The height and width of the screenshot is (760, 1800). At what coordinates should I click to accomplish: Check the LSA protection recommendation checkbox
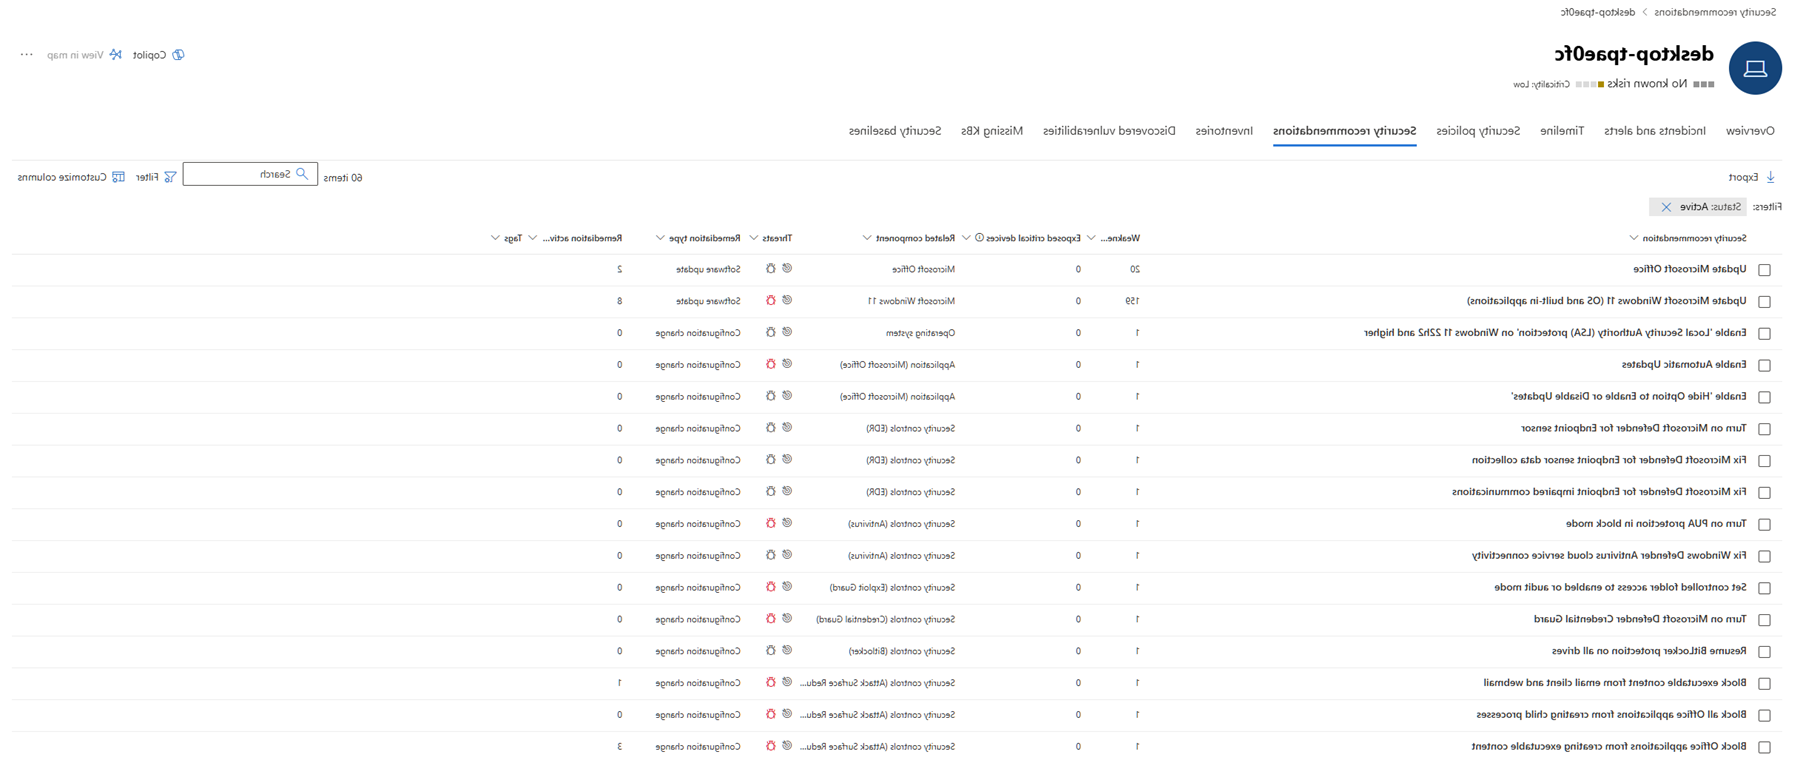1764,334
